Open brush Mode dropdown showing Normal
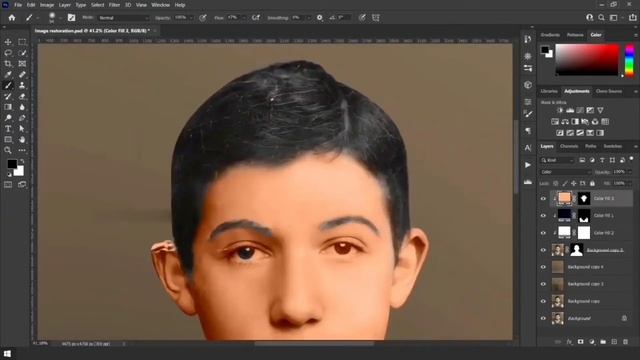Screen dimensions: 640x360 [x=124, y=18]
